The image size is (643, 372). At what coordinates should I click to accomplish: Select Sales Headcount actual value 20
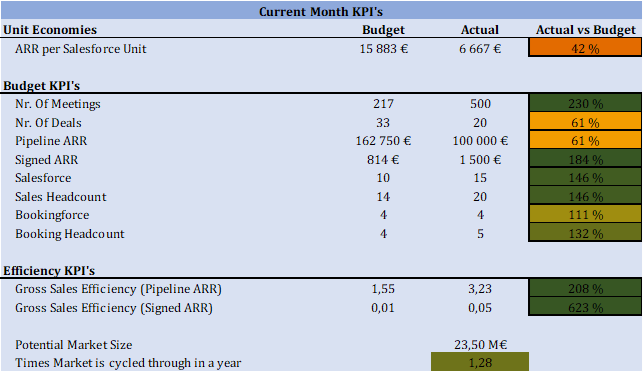tap(480, 196)
